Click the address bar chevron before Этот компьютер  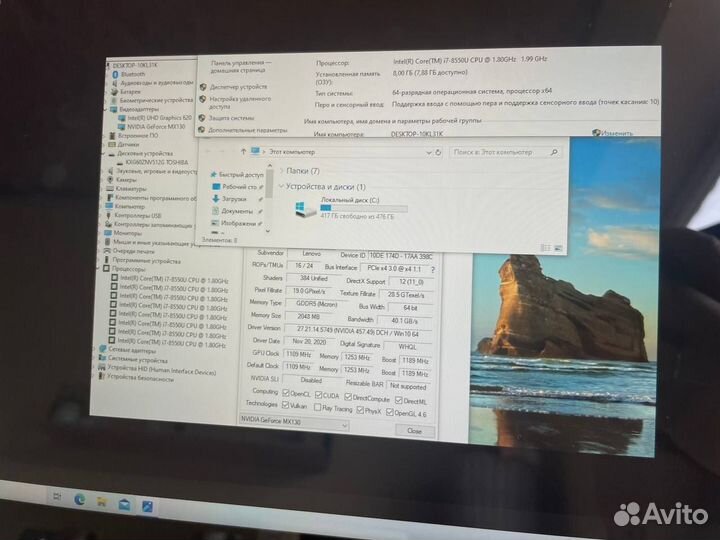click(x=264, y=152)
